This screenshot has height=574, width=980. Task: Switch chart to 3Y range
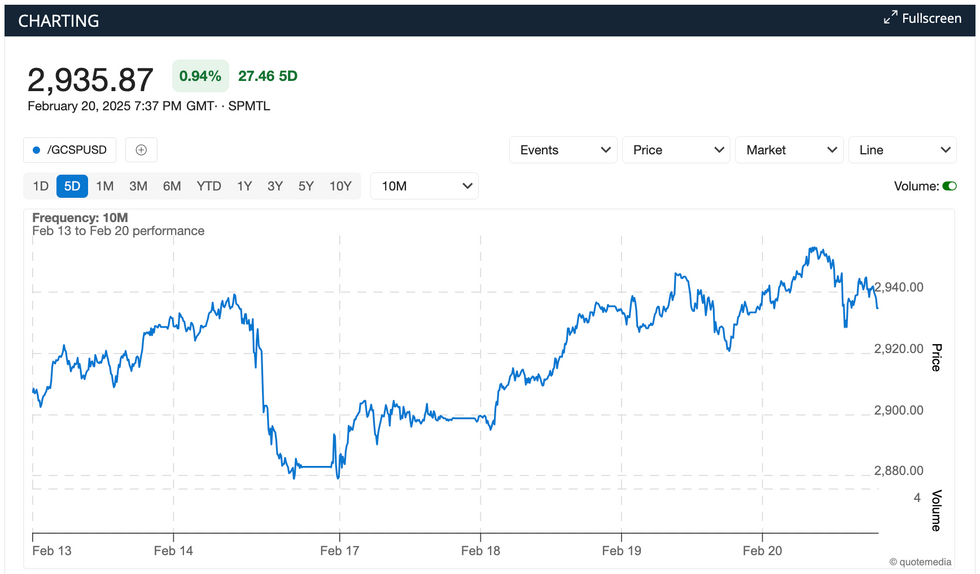pyautogui.click(x=275, y=186)
